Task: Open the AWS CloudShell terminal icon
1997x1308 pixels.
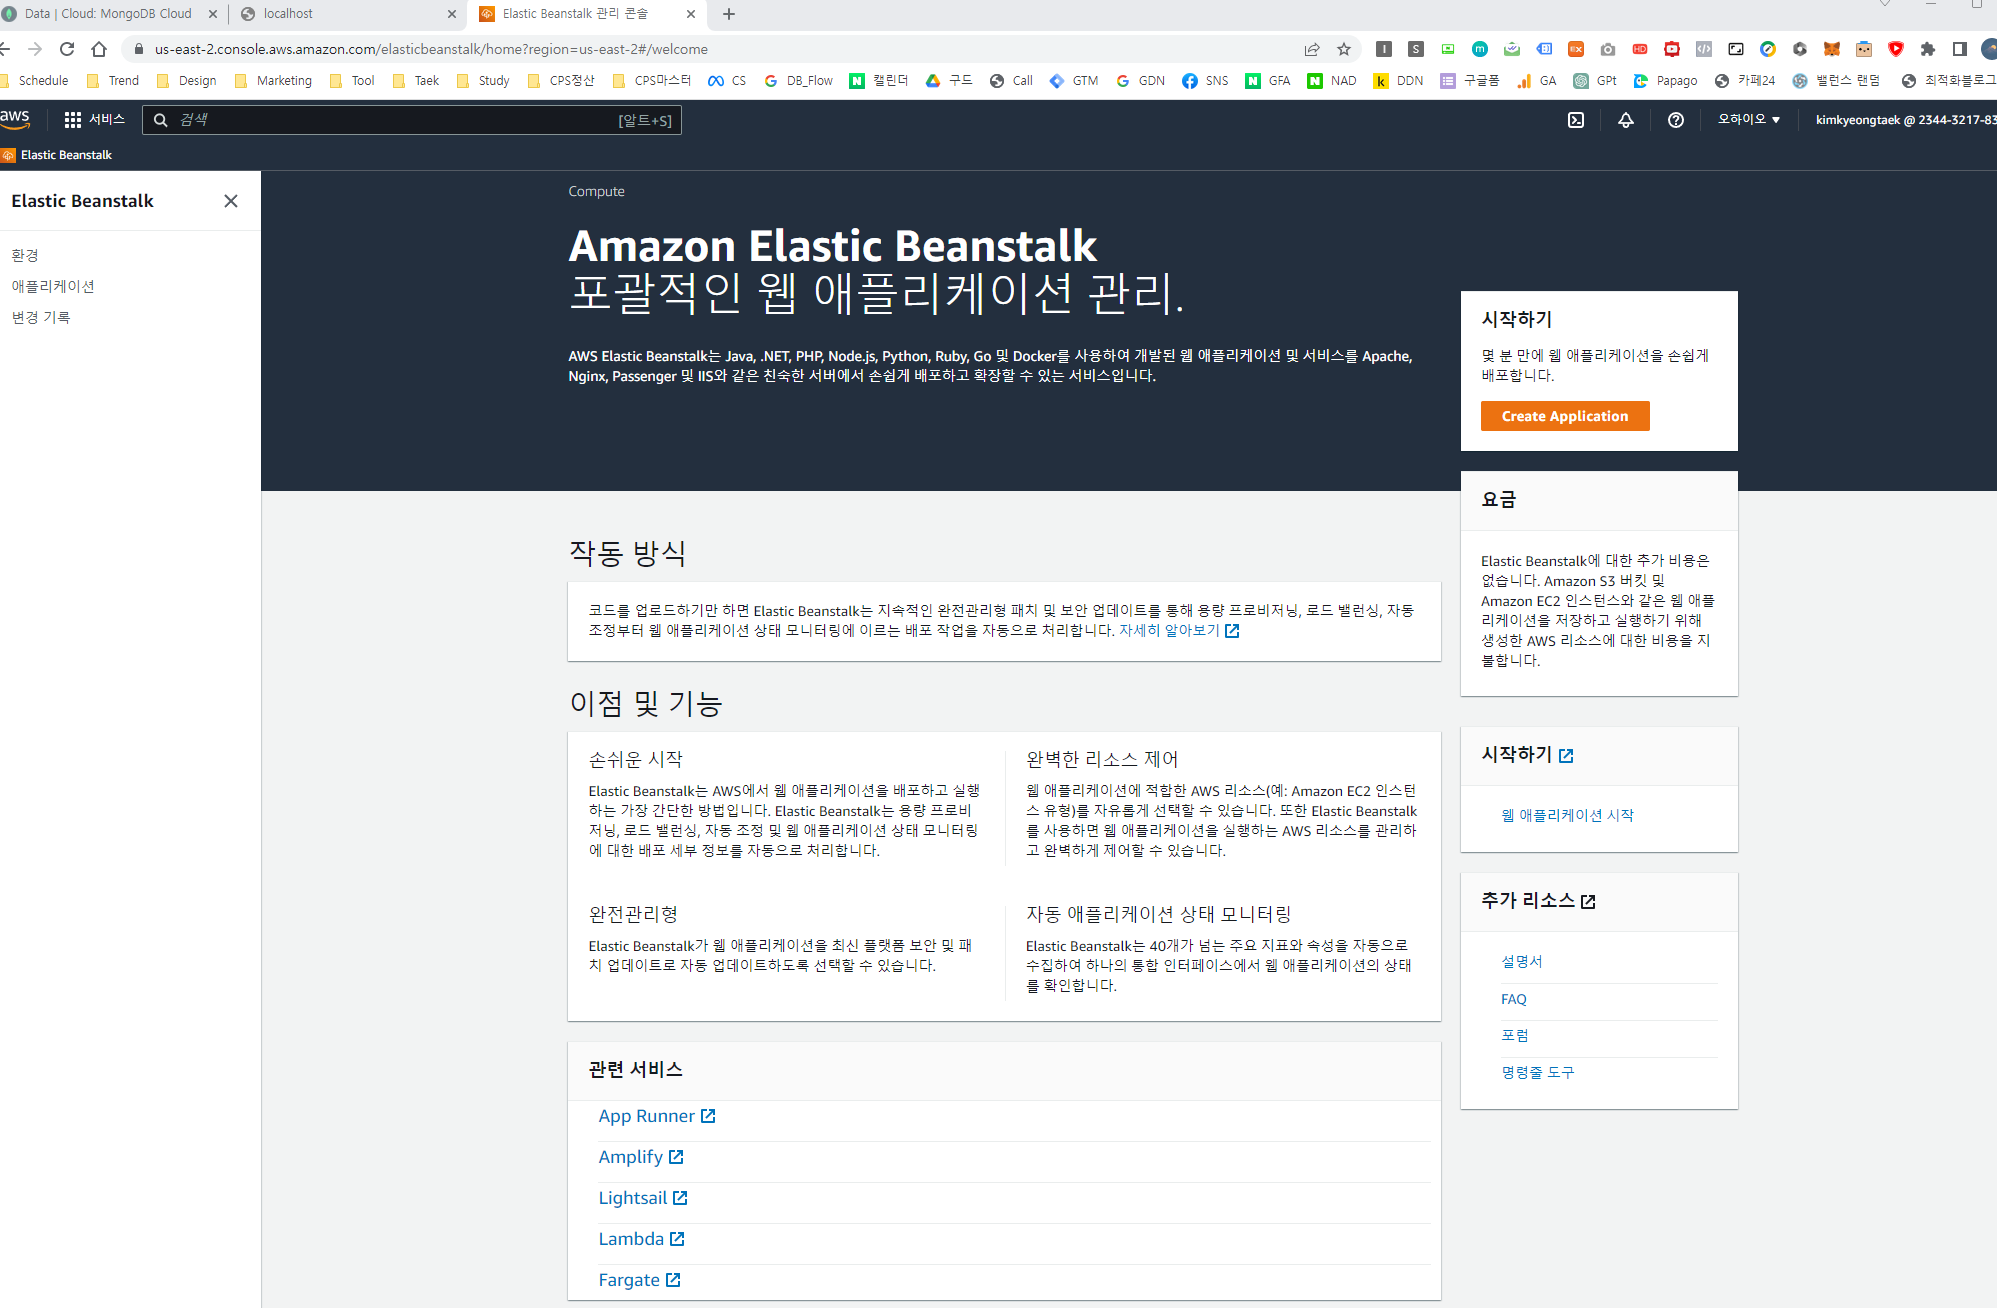Action: (1576, 120)
